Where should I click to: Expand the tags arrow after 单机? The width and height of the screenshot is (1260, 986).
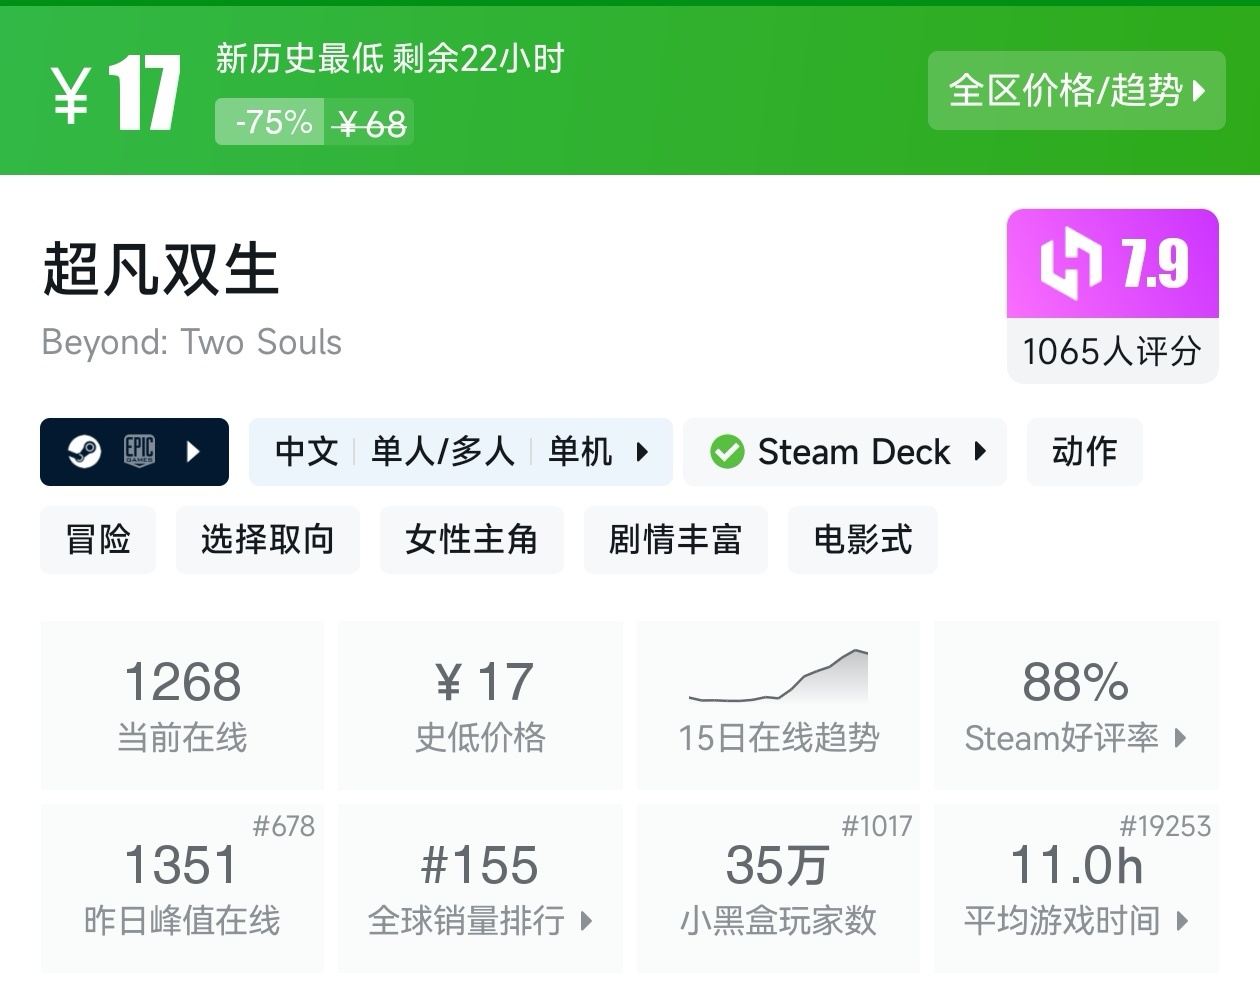pyautogui.click(x=641, y=452)
